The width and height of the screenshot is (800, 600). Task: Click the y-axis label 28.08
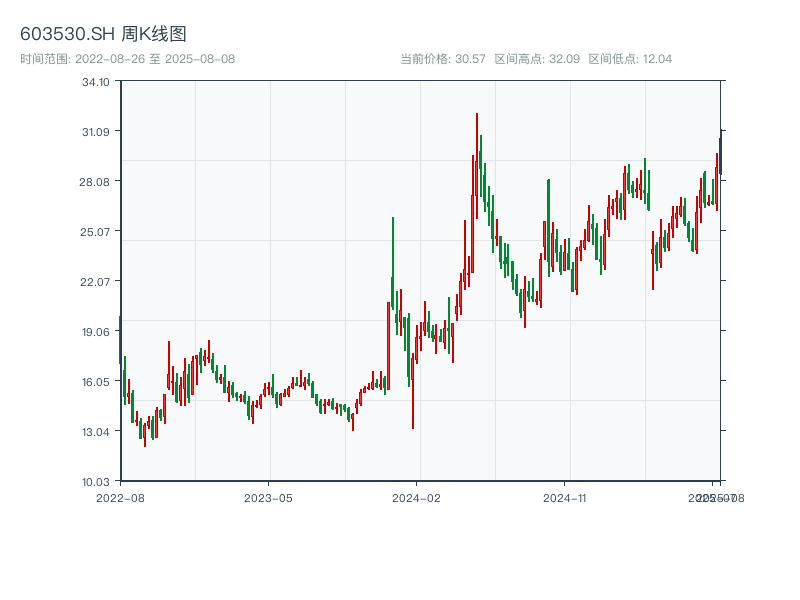95,182
